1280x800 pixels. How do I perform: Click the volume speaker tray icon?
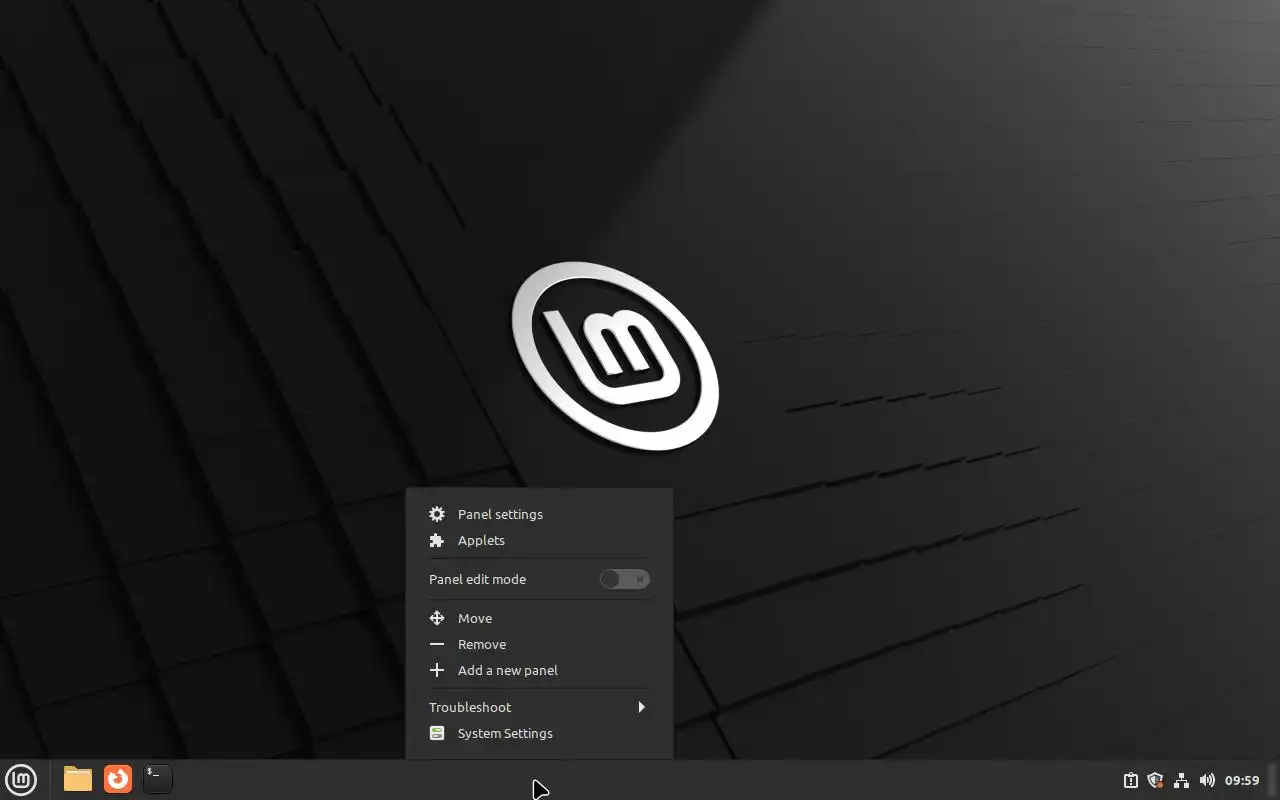pos(1207,780)
